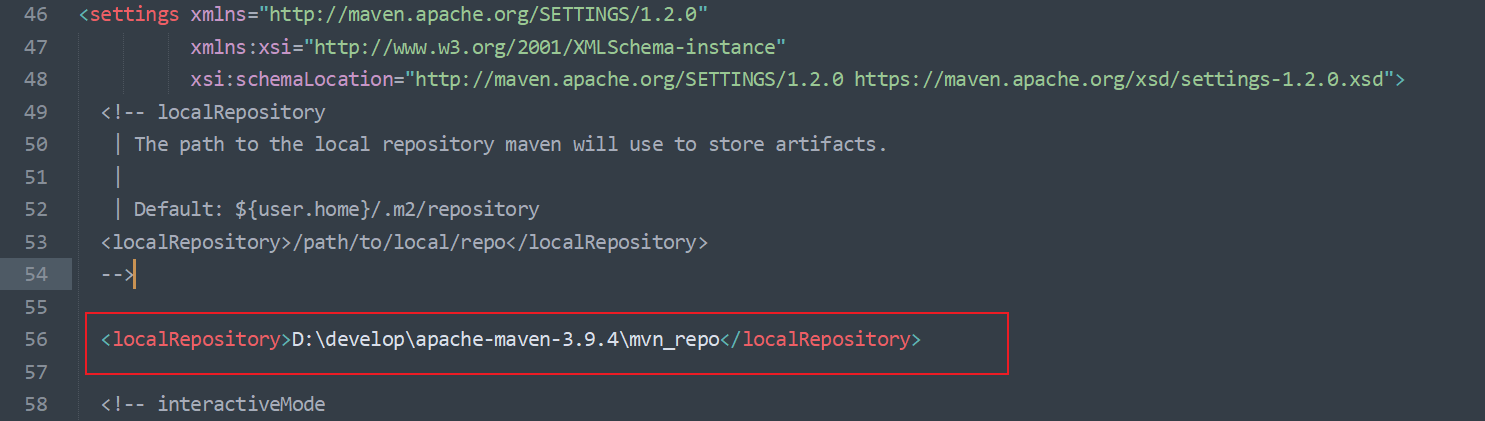
Task: Click the interactiveMode comment on line 58
Action: click(241, 404)
